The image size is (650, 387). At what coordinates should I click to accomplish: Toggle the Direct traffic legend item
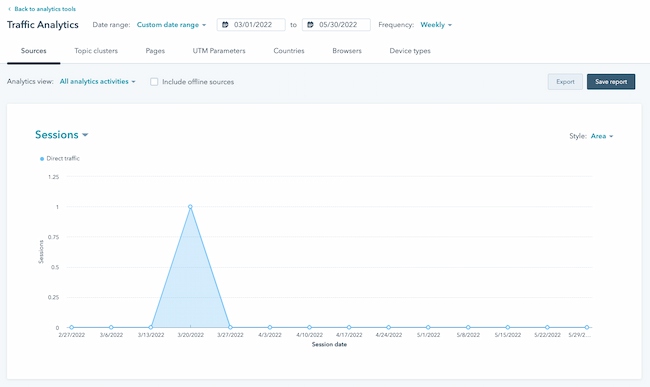coord(60,158)
